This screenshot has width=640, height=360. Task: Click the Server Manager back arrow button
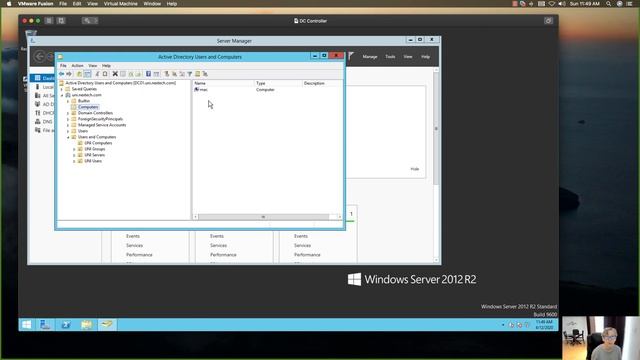(40, 56)
